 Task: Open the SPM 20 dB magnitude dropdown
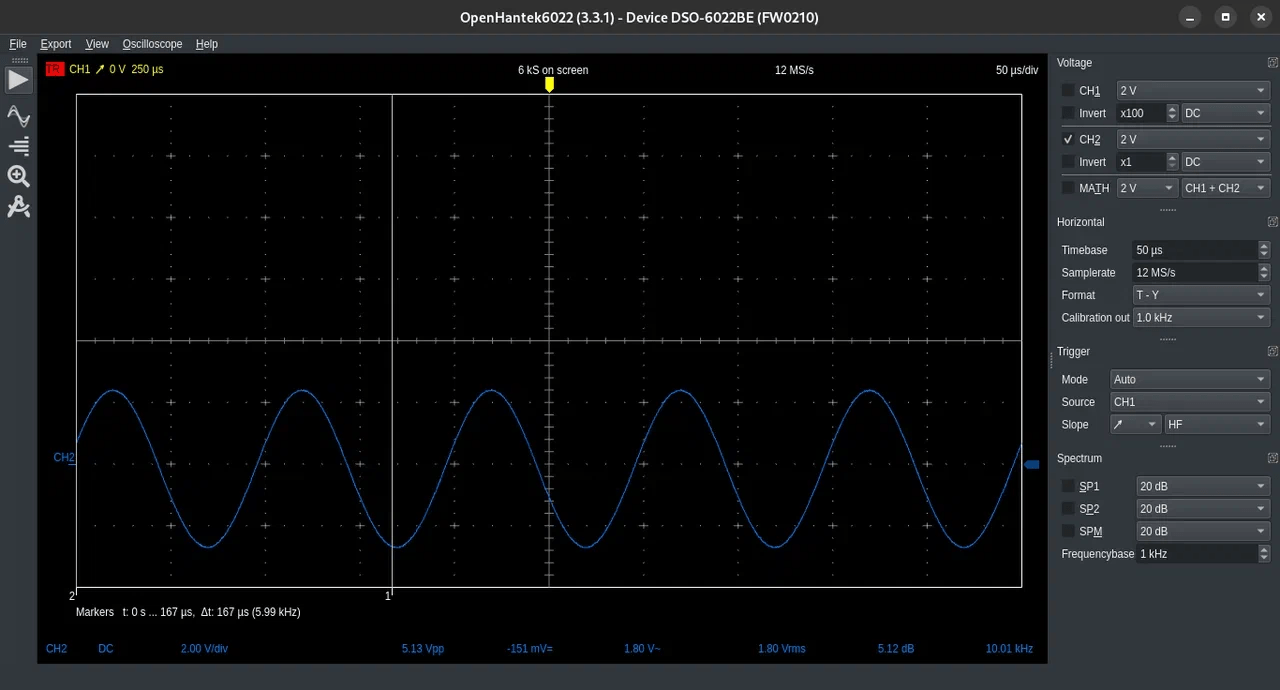[x=1203, y=531]
